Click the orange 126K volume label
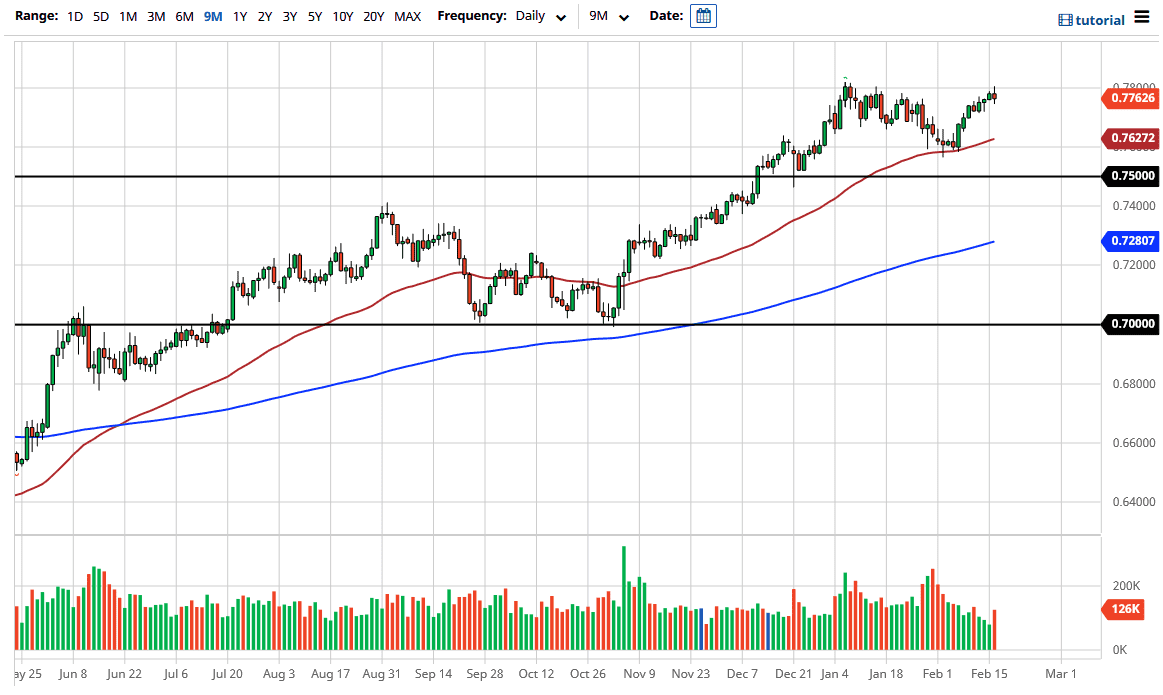The image size is (1163, 695). (x=1123, y=608)
